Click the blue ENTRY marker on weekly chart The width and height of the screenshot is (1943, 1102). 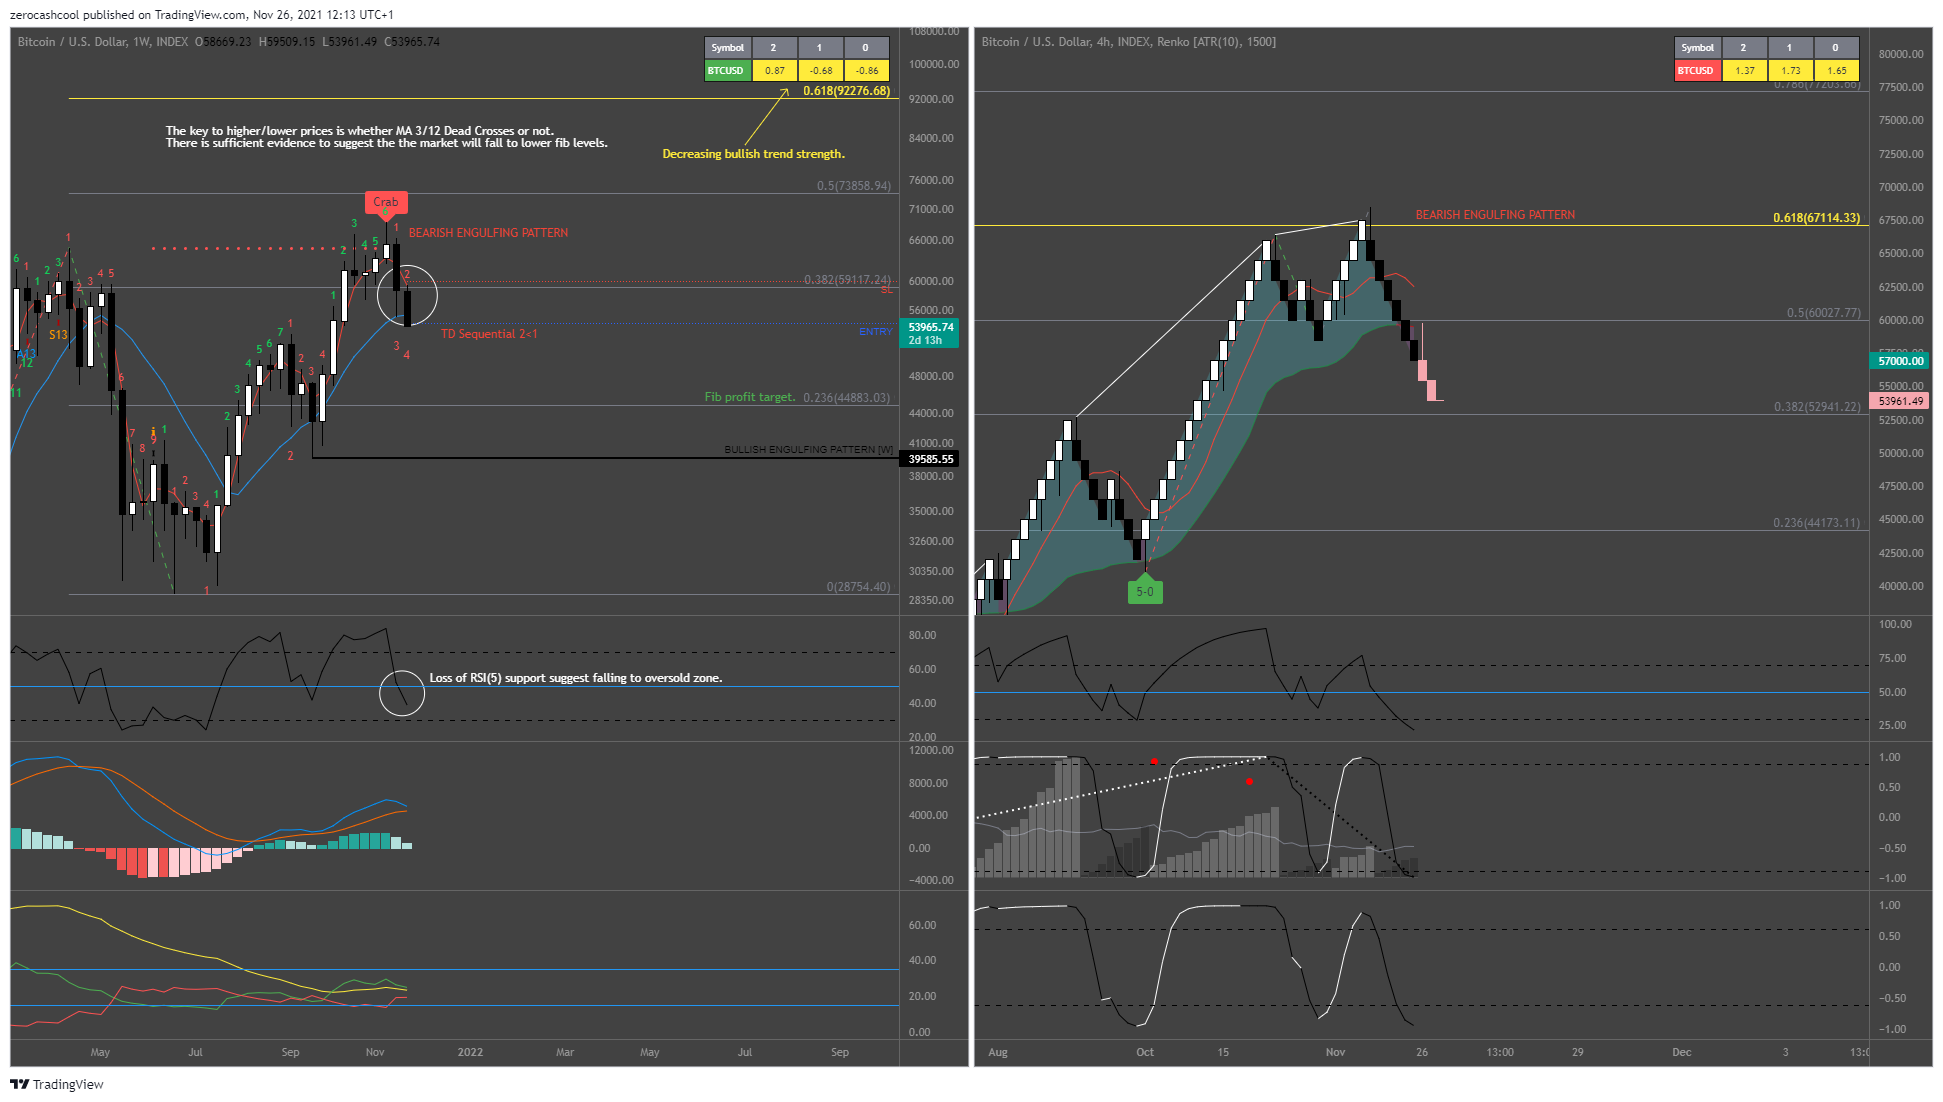tap(876, 332)
